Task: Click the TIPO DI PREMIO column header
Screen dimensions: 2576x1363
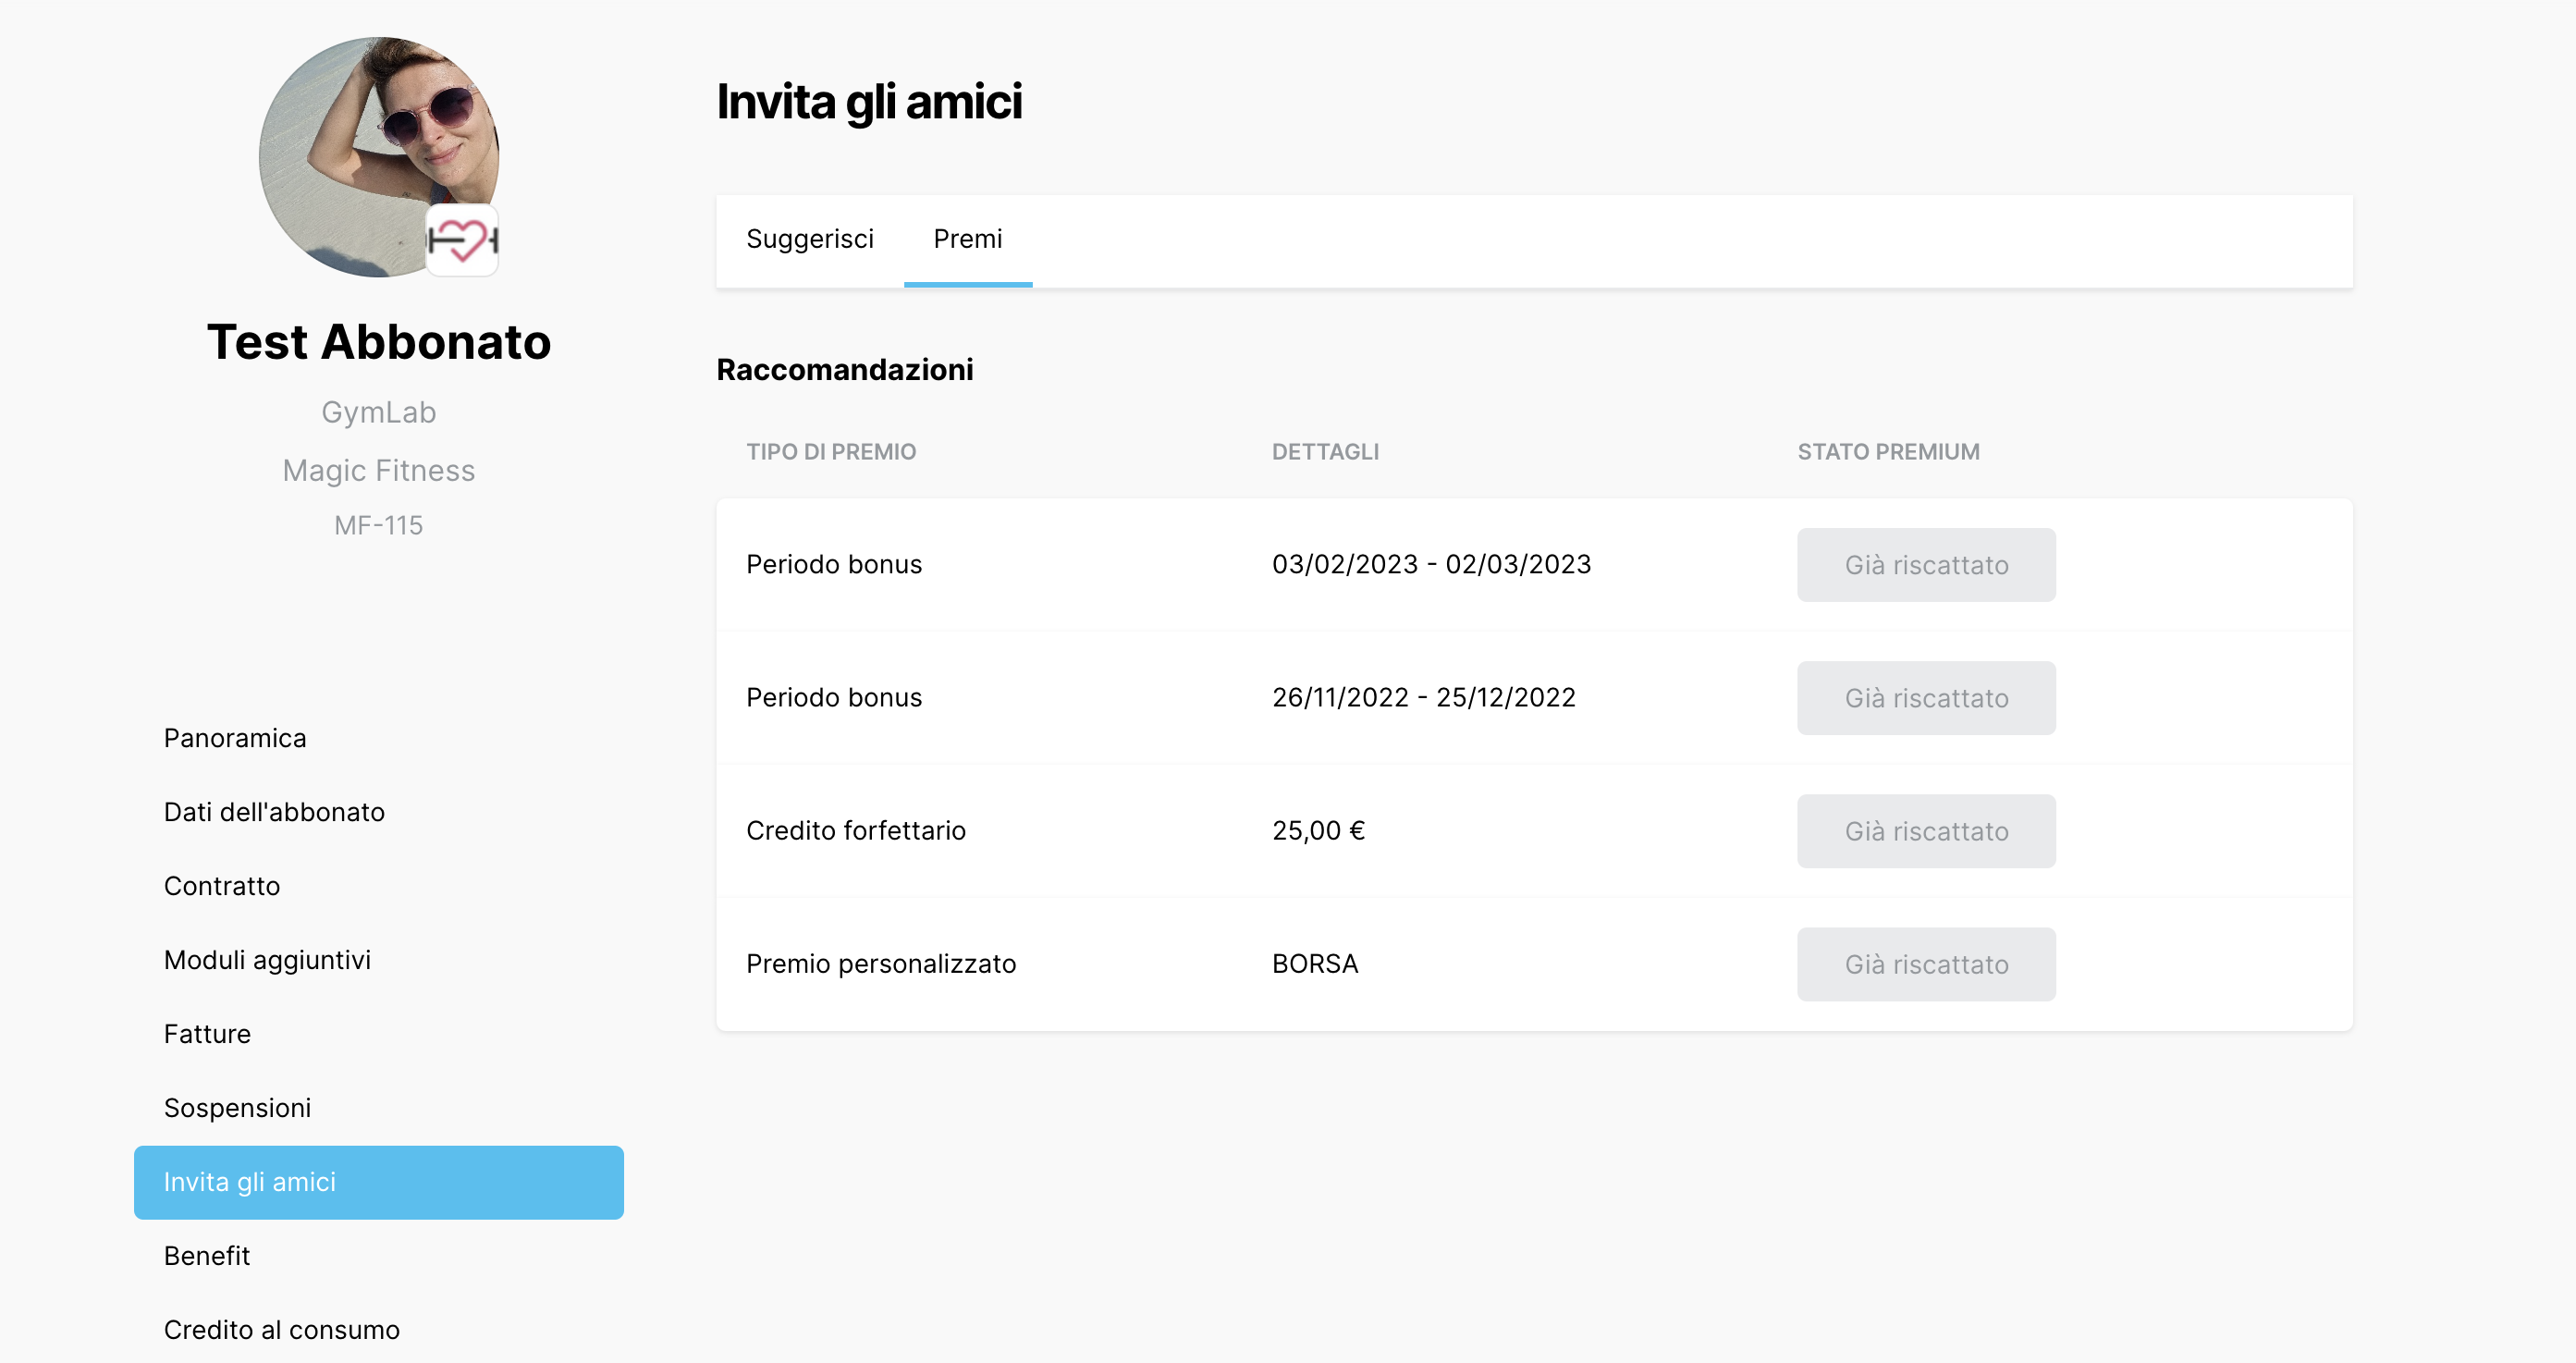Action: pyautogui.click(x=831, y=452)
